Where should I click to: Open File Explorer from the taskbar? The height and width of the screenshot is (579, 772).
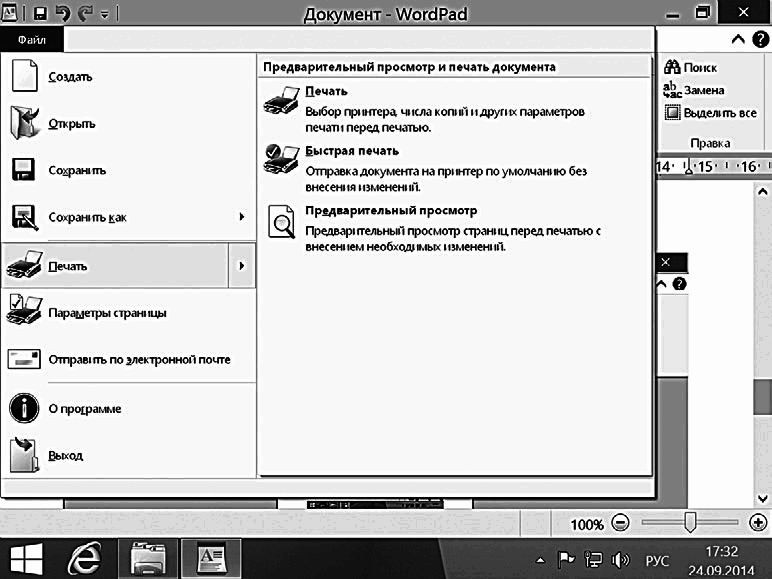[x=148, y=559]
